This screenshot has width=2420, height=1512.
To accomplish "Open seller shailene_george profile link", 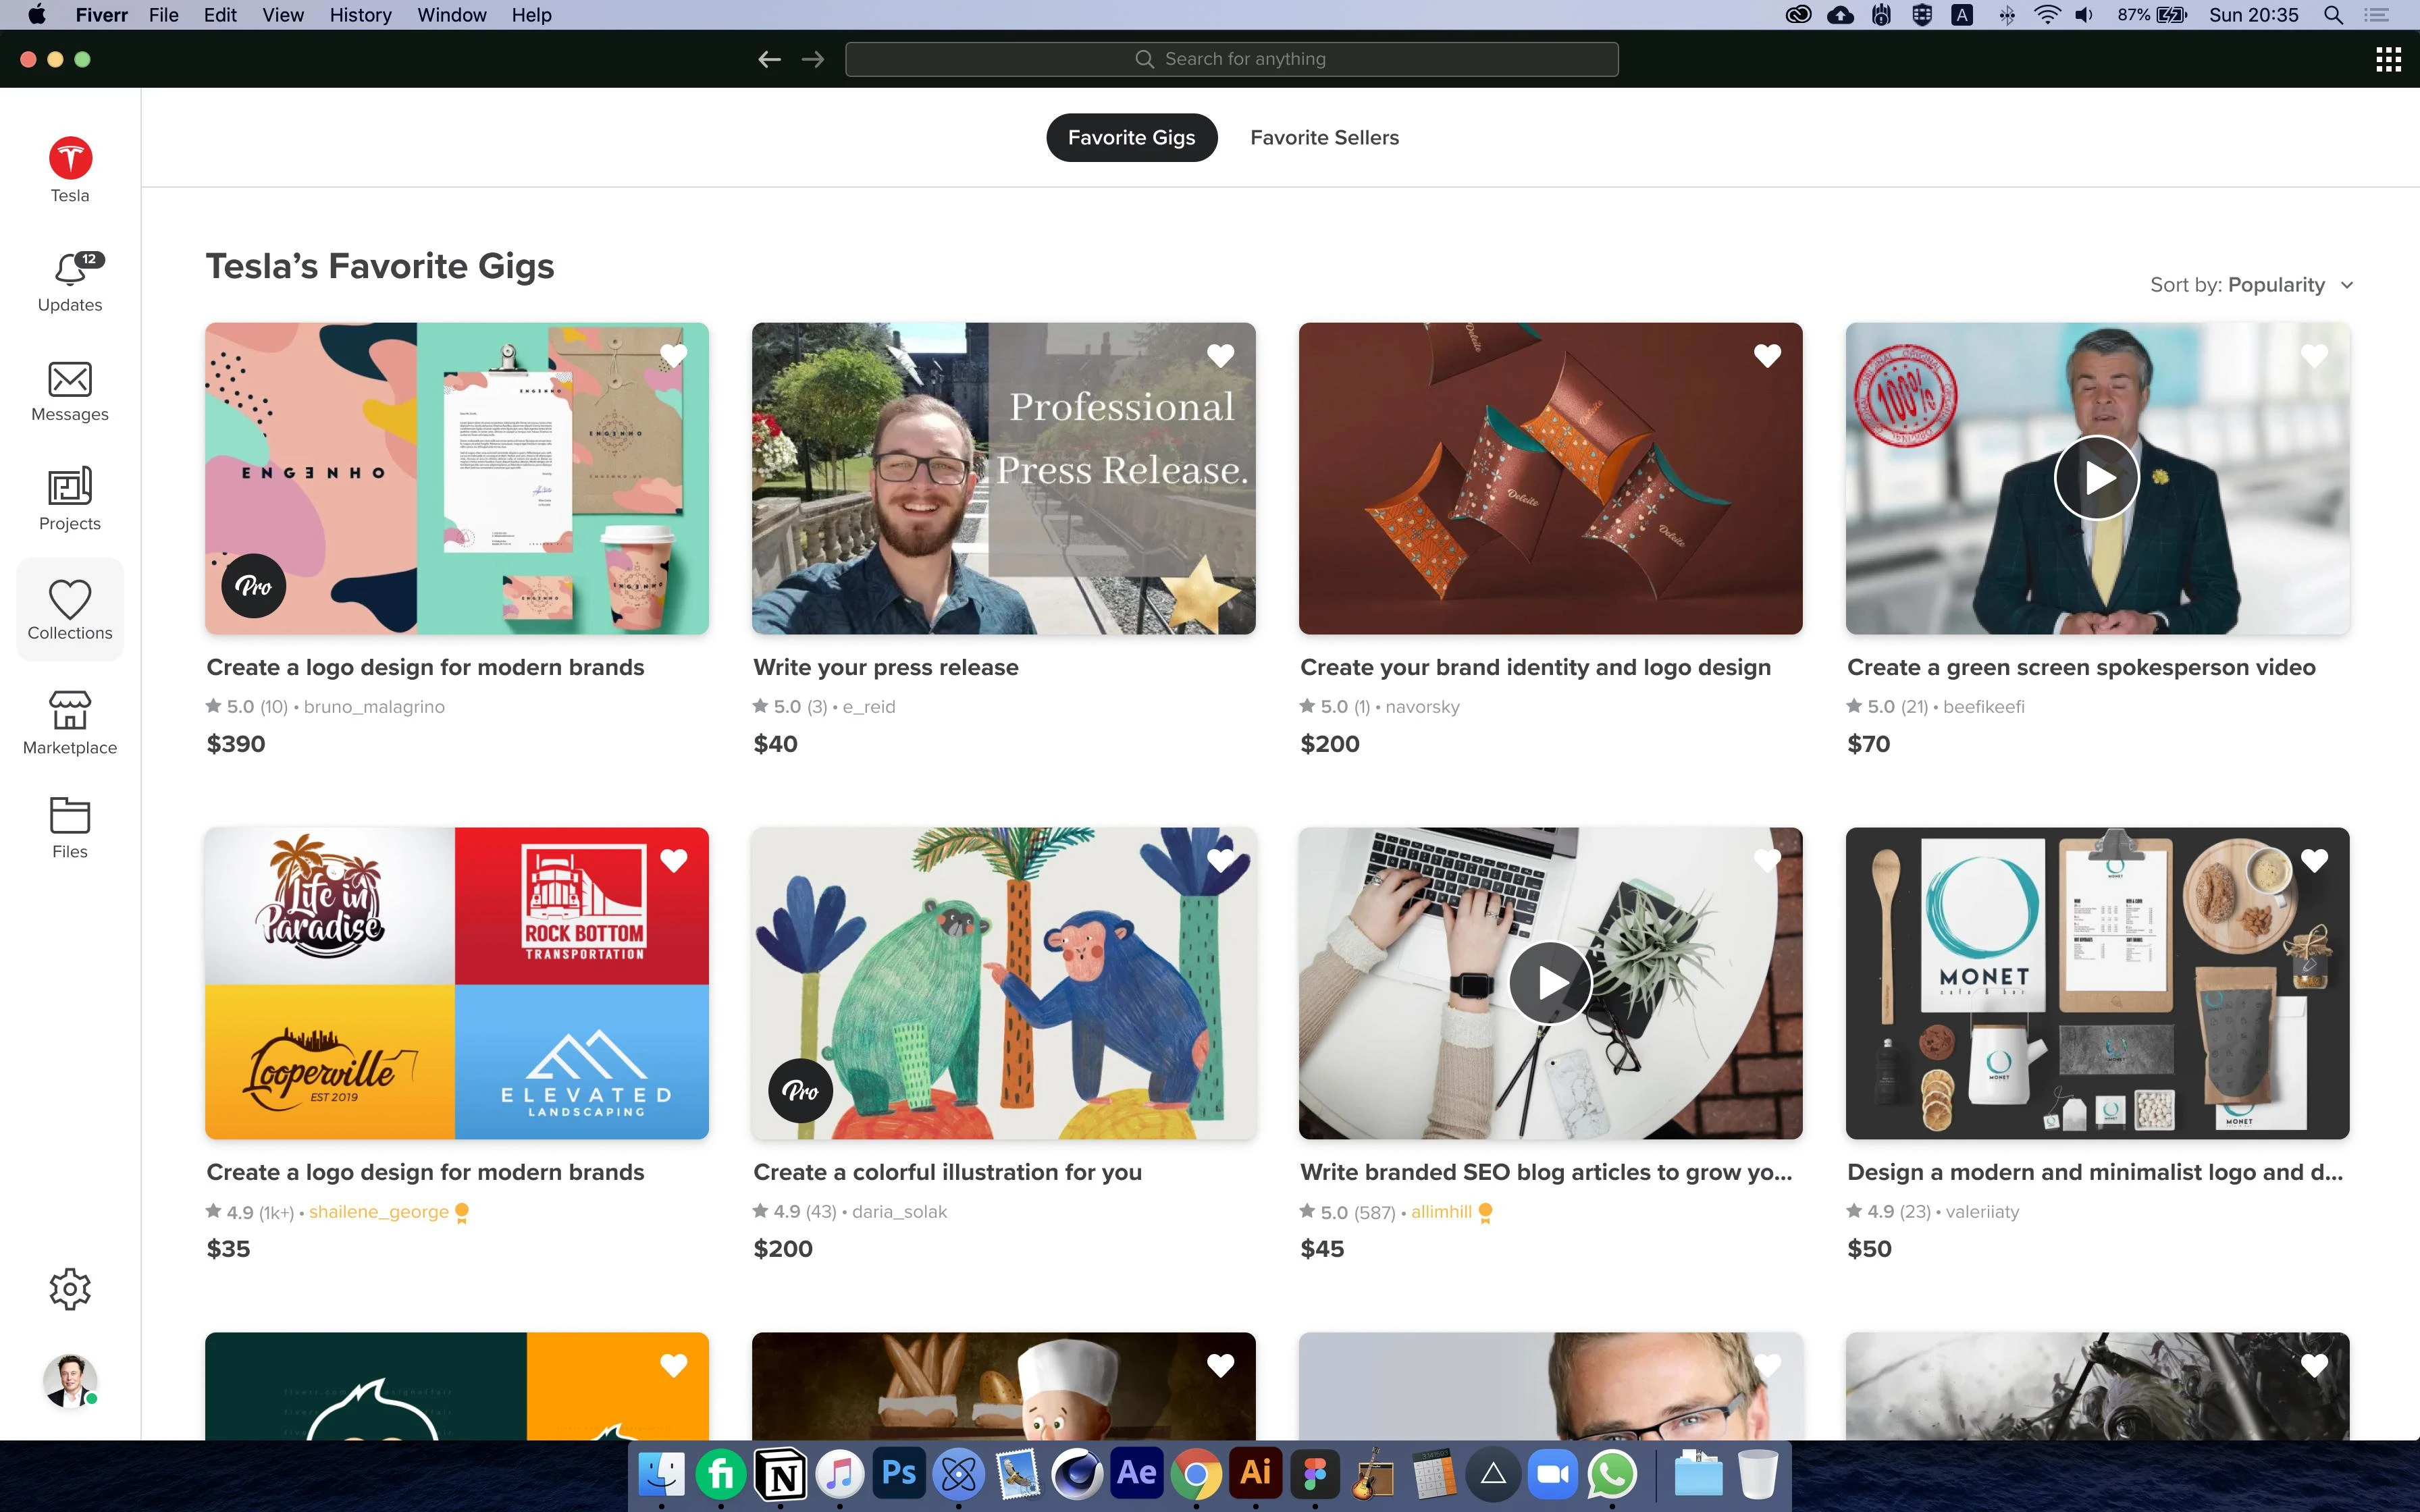I will click(x=378, y=1212).
